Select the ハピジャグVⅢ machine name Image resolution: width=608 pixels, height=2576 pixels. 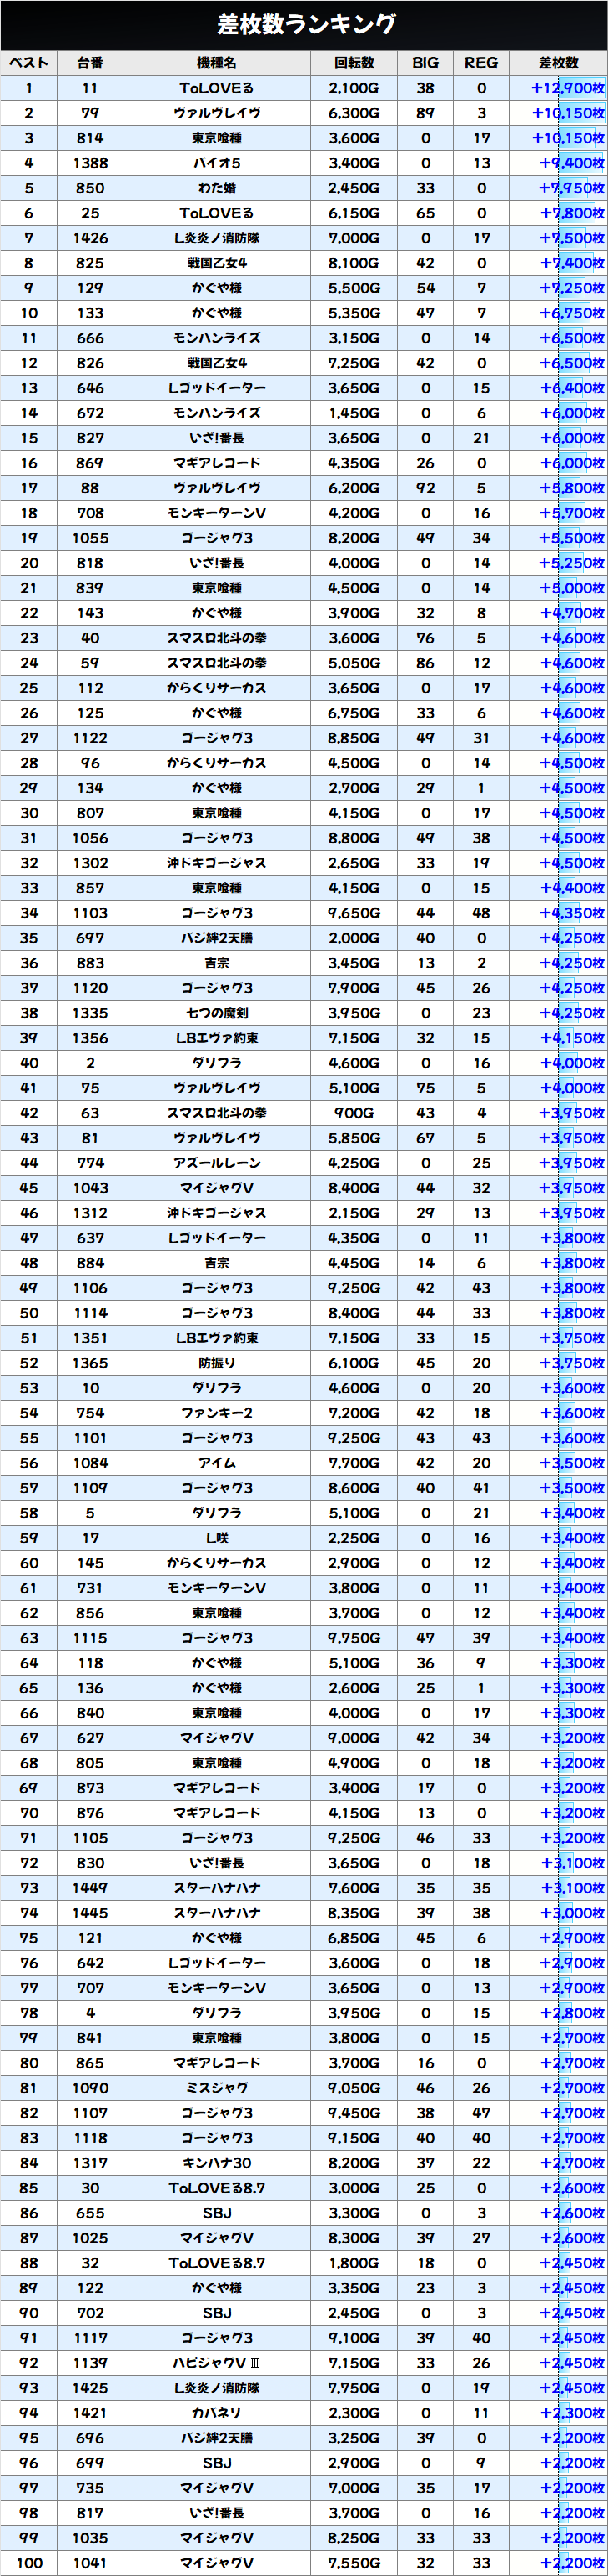[216, 2363]
